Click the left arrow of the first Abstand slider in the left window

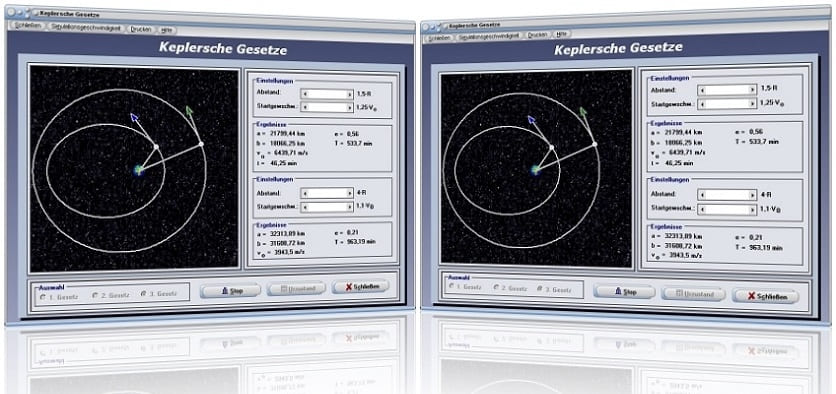pyautogui.click(x=305, y=94)
